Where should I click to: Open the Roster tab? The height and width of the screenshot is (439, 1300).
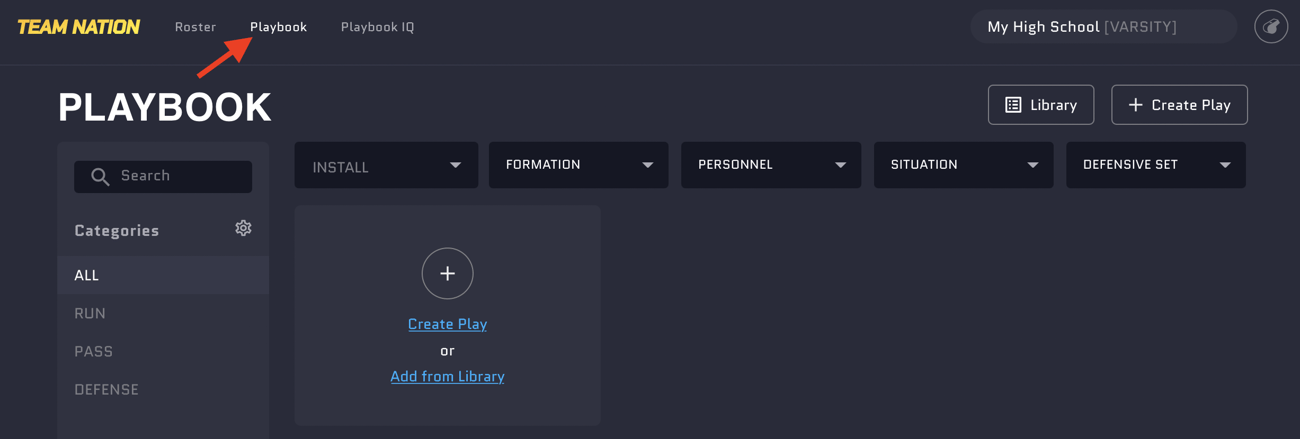tap(195, 27)
